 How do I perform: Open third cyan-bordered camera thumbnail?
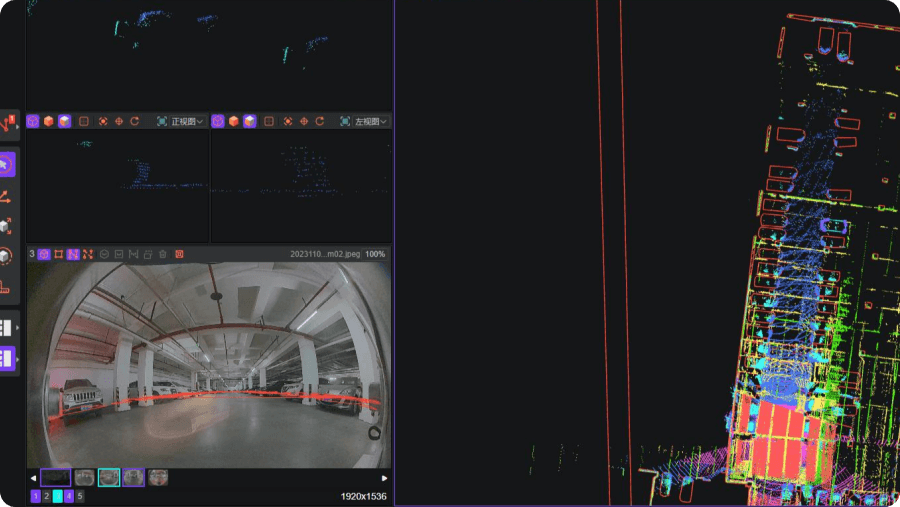click(x=109, y=477)
